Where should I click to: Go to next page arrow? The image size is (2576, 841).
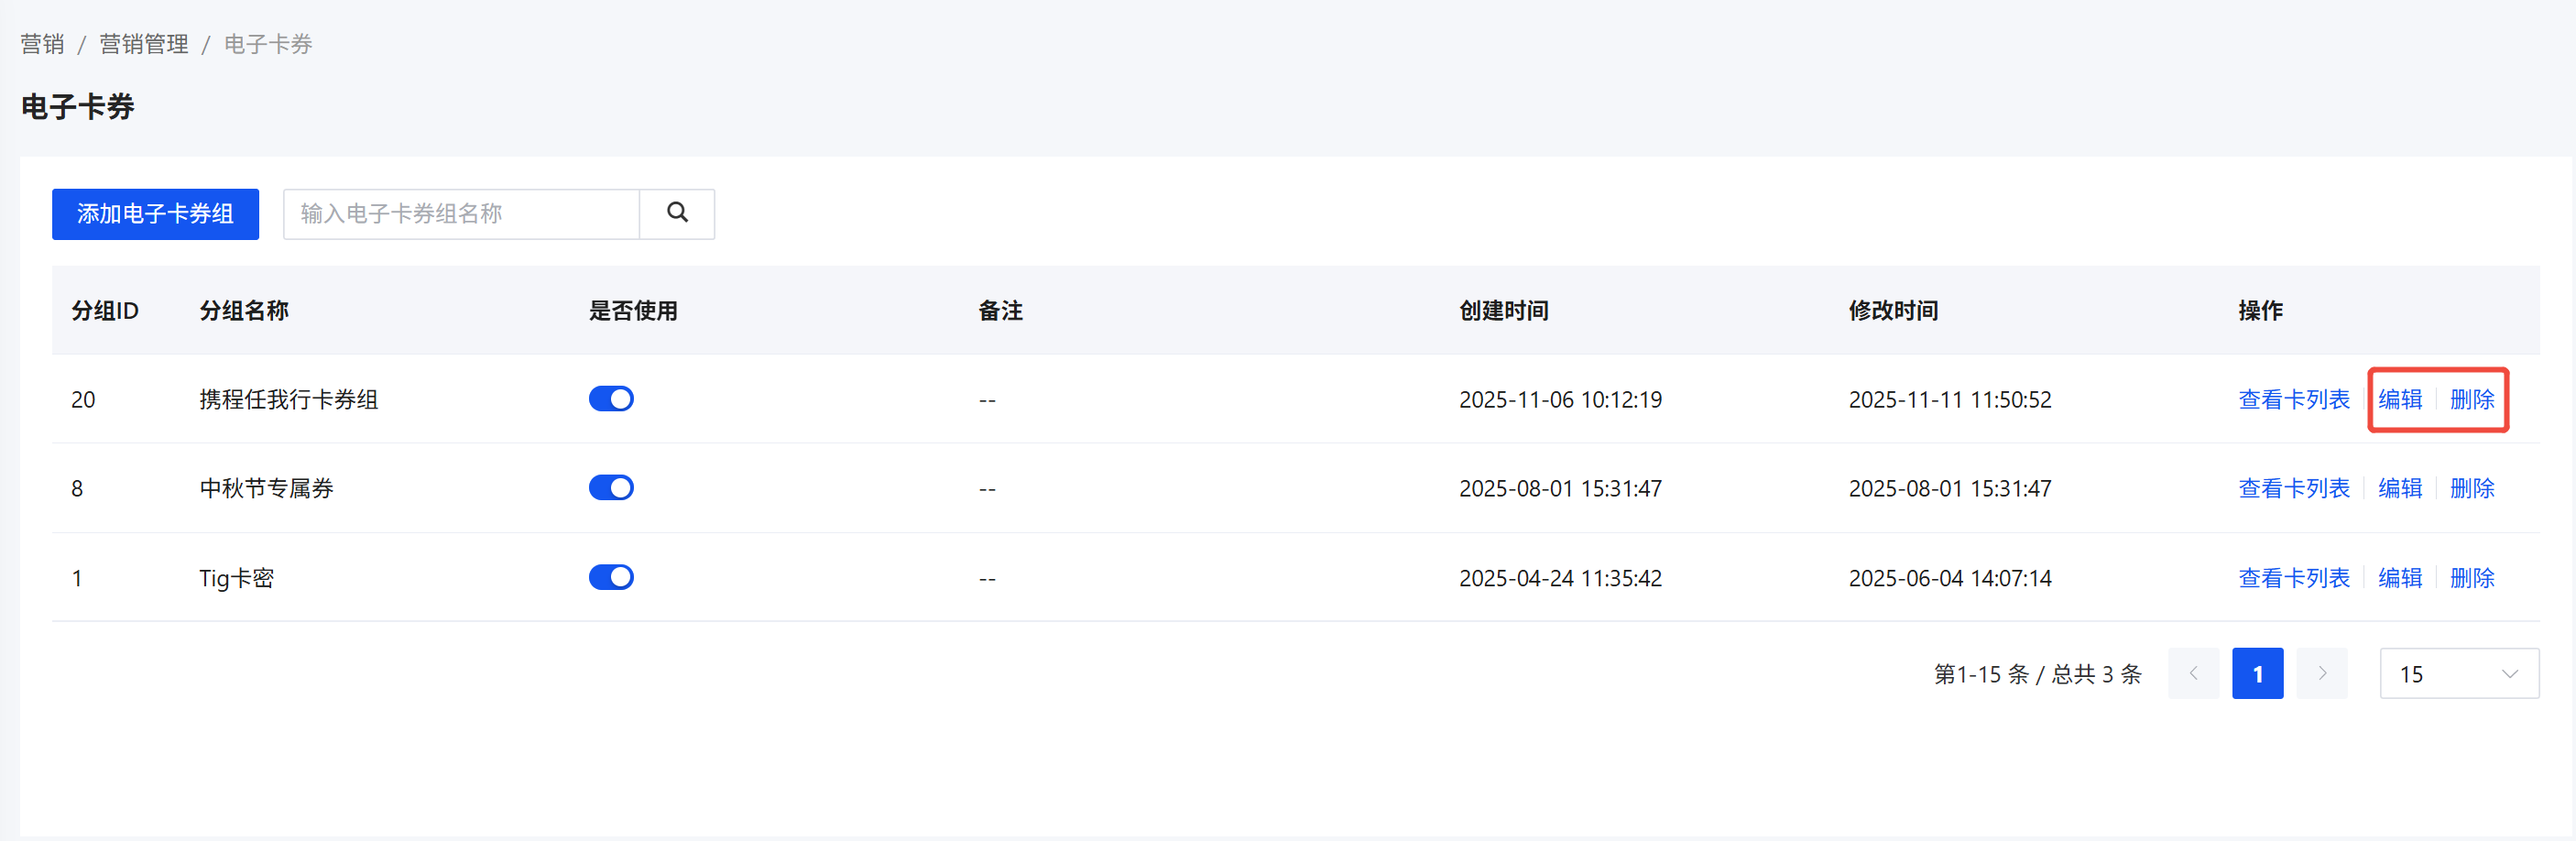(2321, 673)
